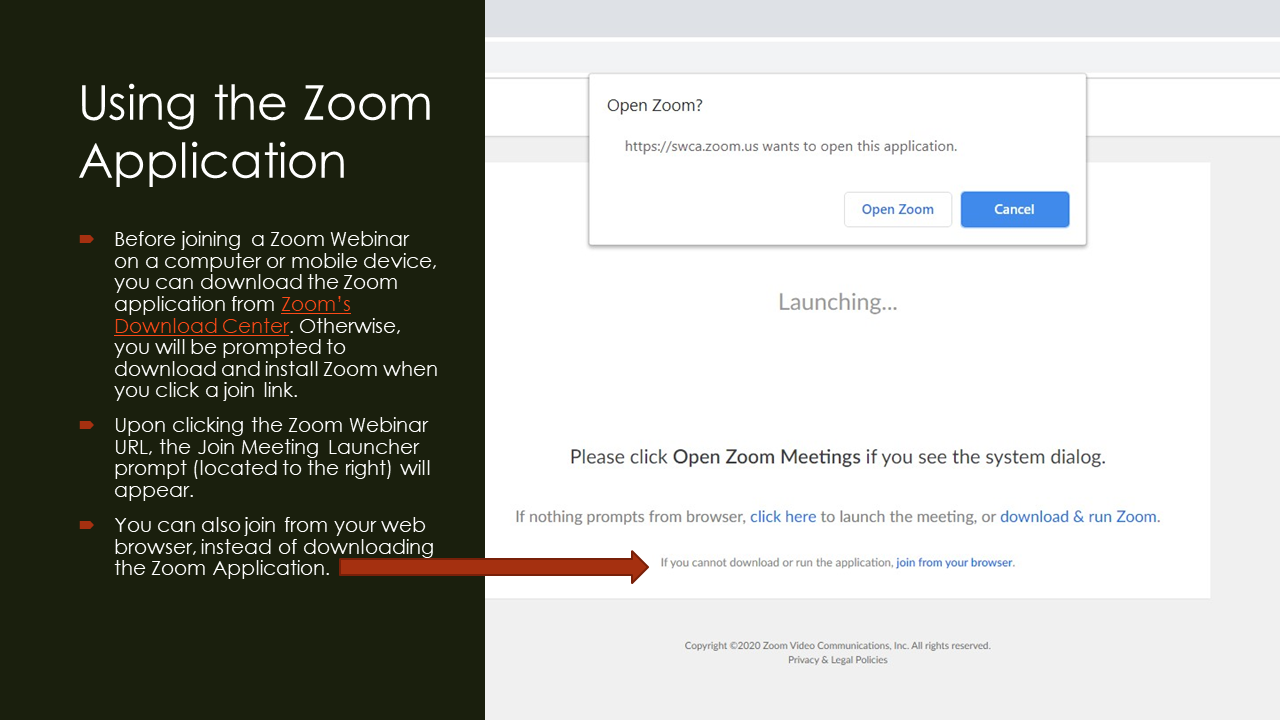Follow the 'click here' launch link

click(x=783, y=517)
